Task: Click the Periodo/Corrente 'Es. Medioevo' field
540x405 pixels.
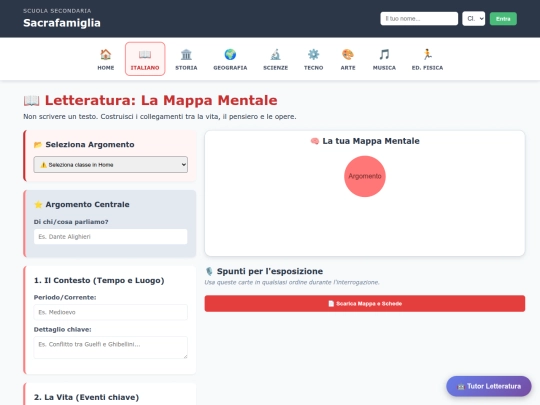Action: [x=111, y=312]
